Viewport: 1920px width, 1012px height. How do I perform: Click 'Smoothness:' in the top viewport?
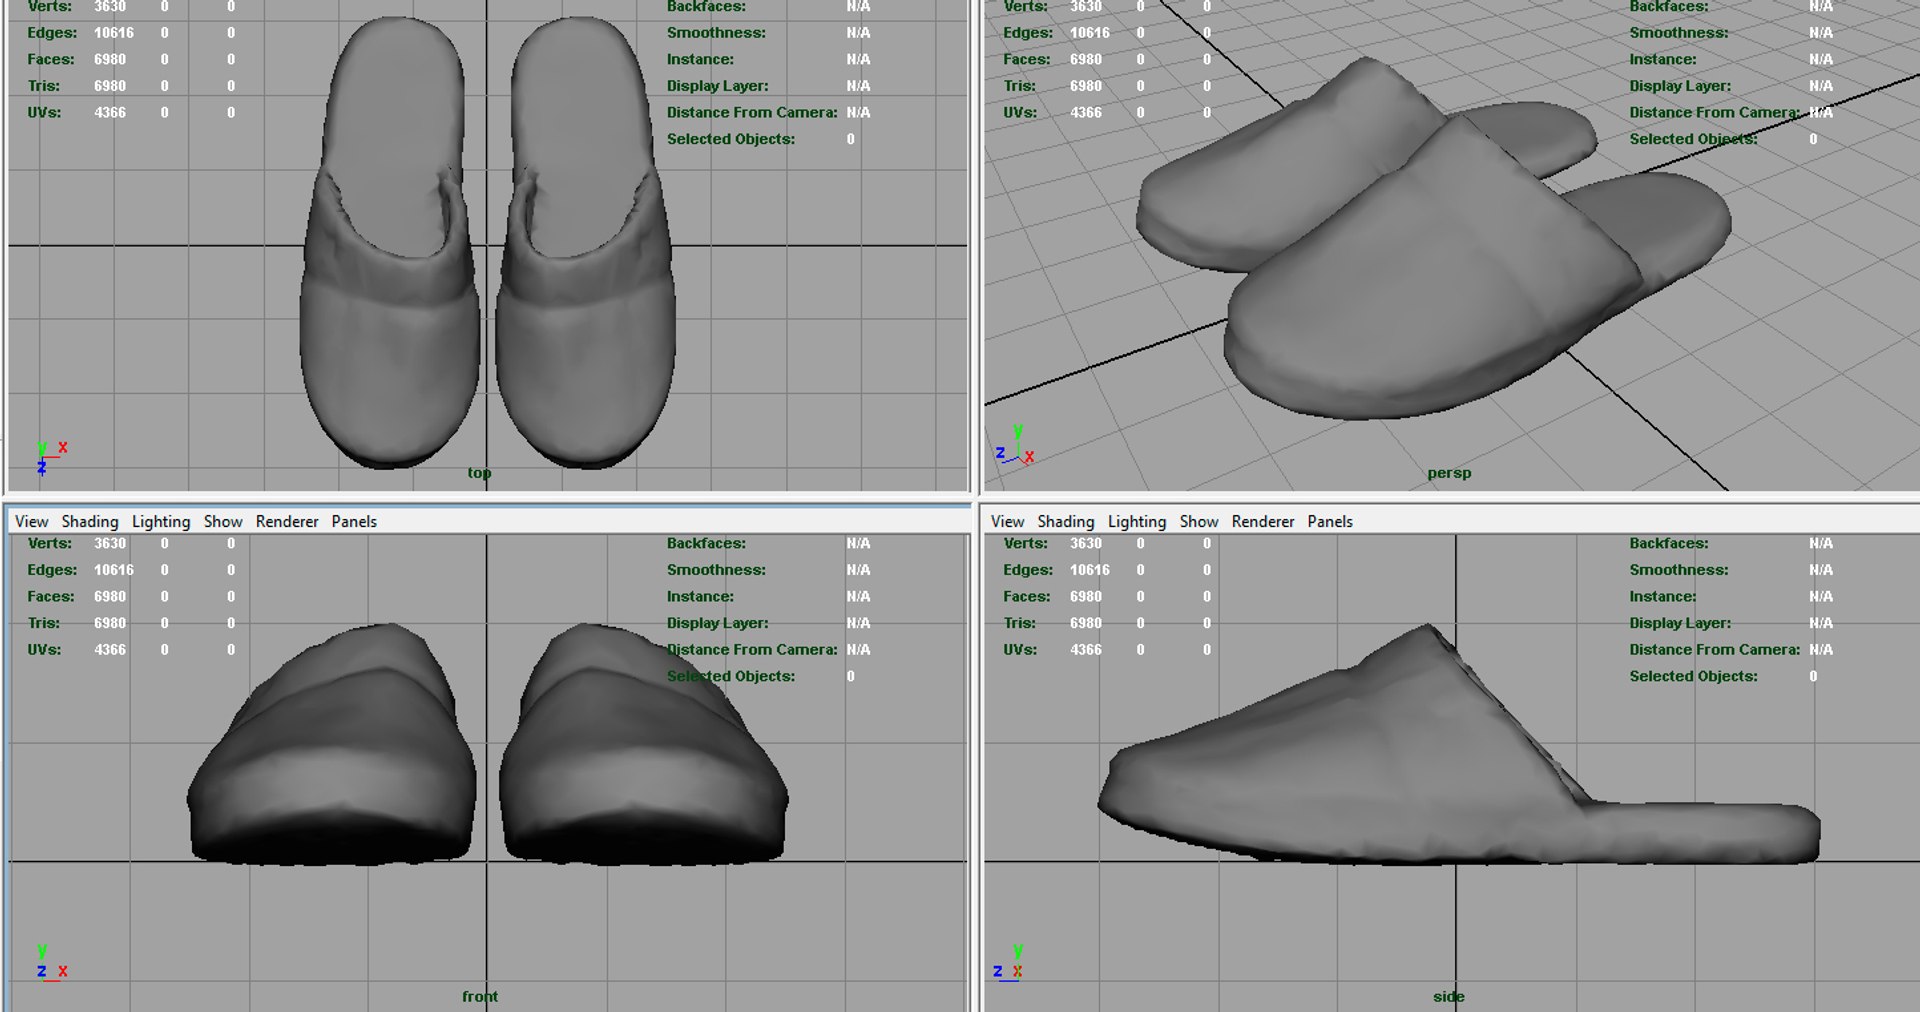coord(716,33)
